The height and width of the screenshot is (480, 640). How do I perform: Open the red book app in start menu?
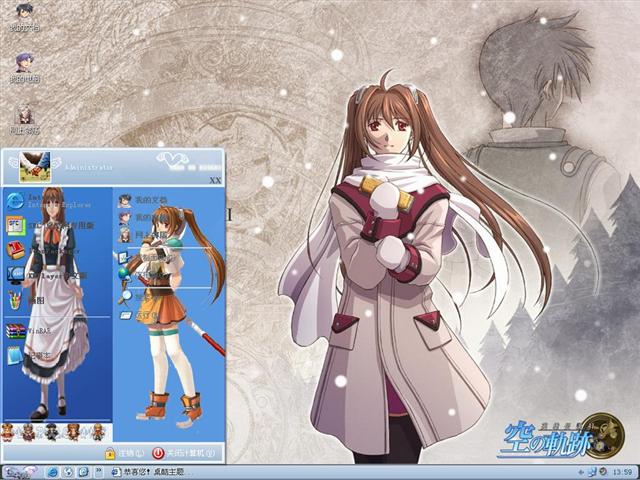tap(16, 250)
